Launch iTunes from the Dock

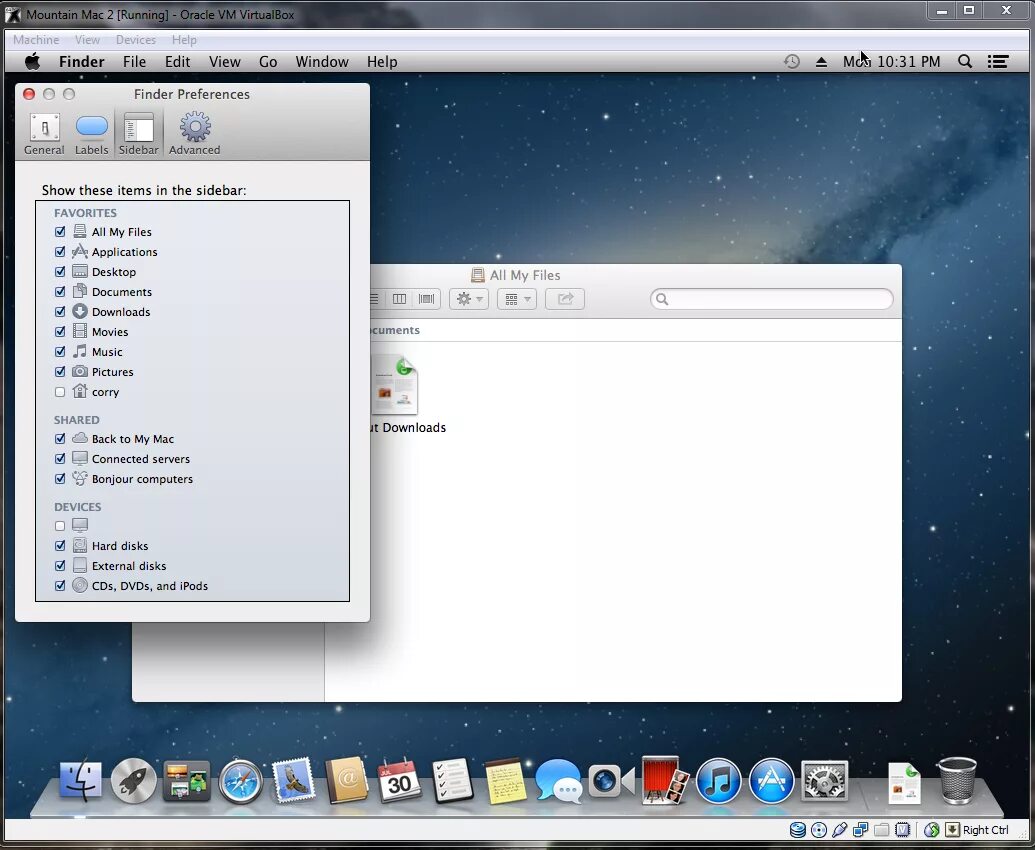tap(718, 781)
